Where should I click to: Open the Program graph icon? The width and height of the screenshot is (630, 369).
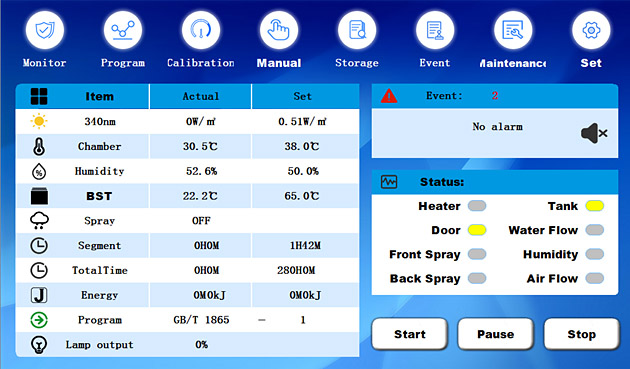pos(123,30)
